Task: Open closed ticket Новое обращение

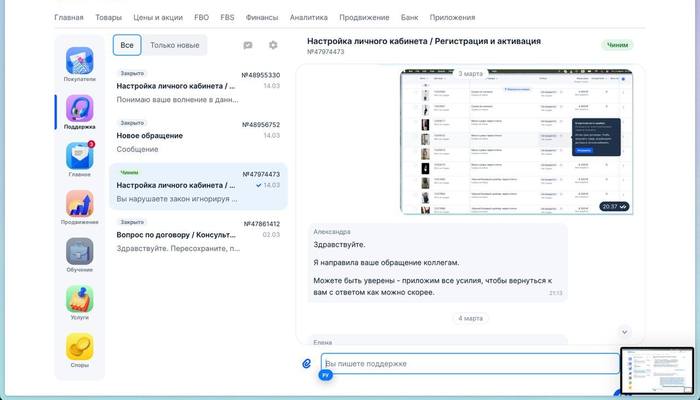Action: (x=198, y=136)
